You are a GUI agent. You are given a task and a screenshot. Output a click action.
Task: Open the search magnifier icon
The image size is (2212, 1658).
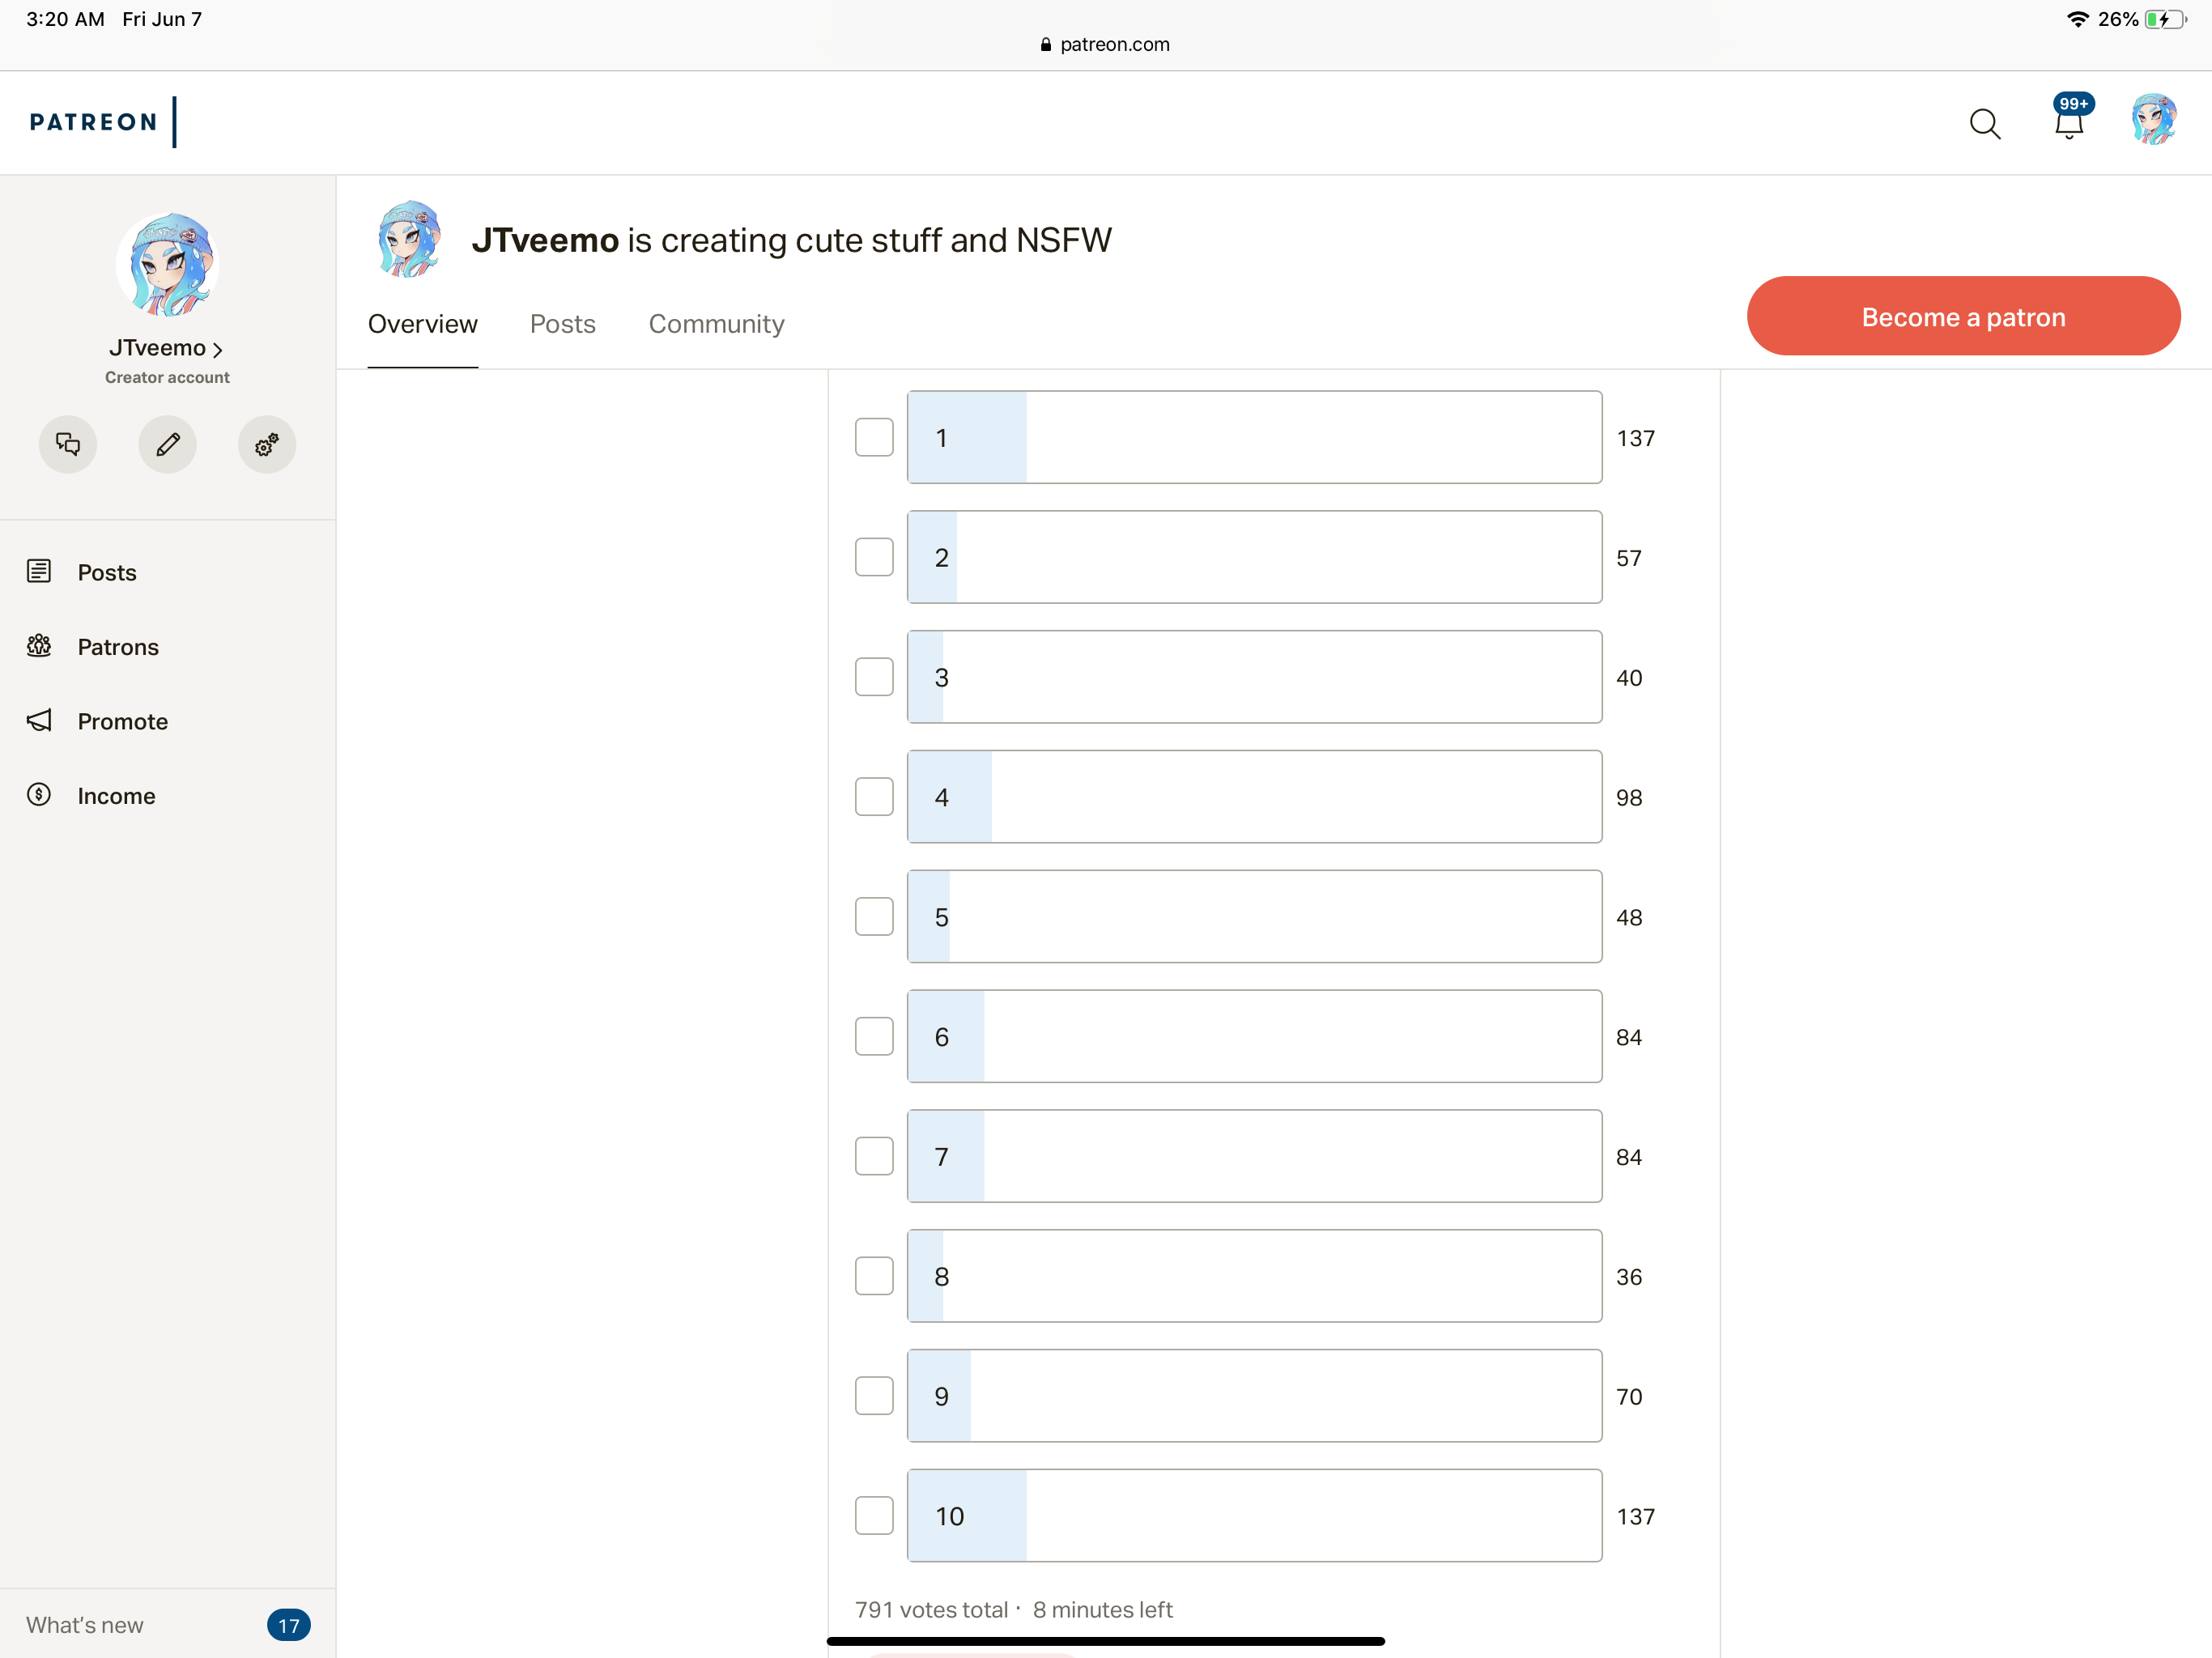(1984, 124)
